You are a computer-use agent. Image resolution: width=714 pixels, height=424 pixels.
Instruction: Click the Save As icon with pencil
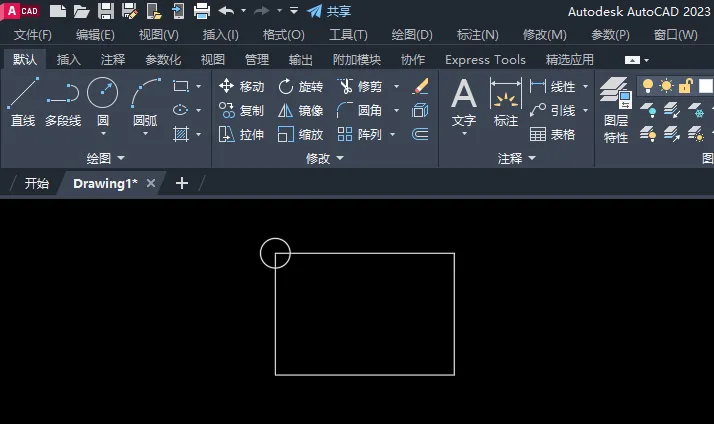[x=130, y=11]
